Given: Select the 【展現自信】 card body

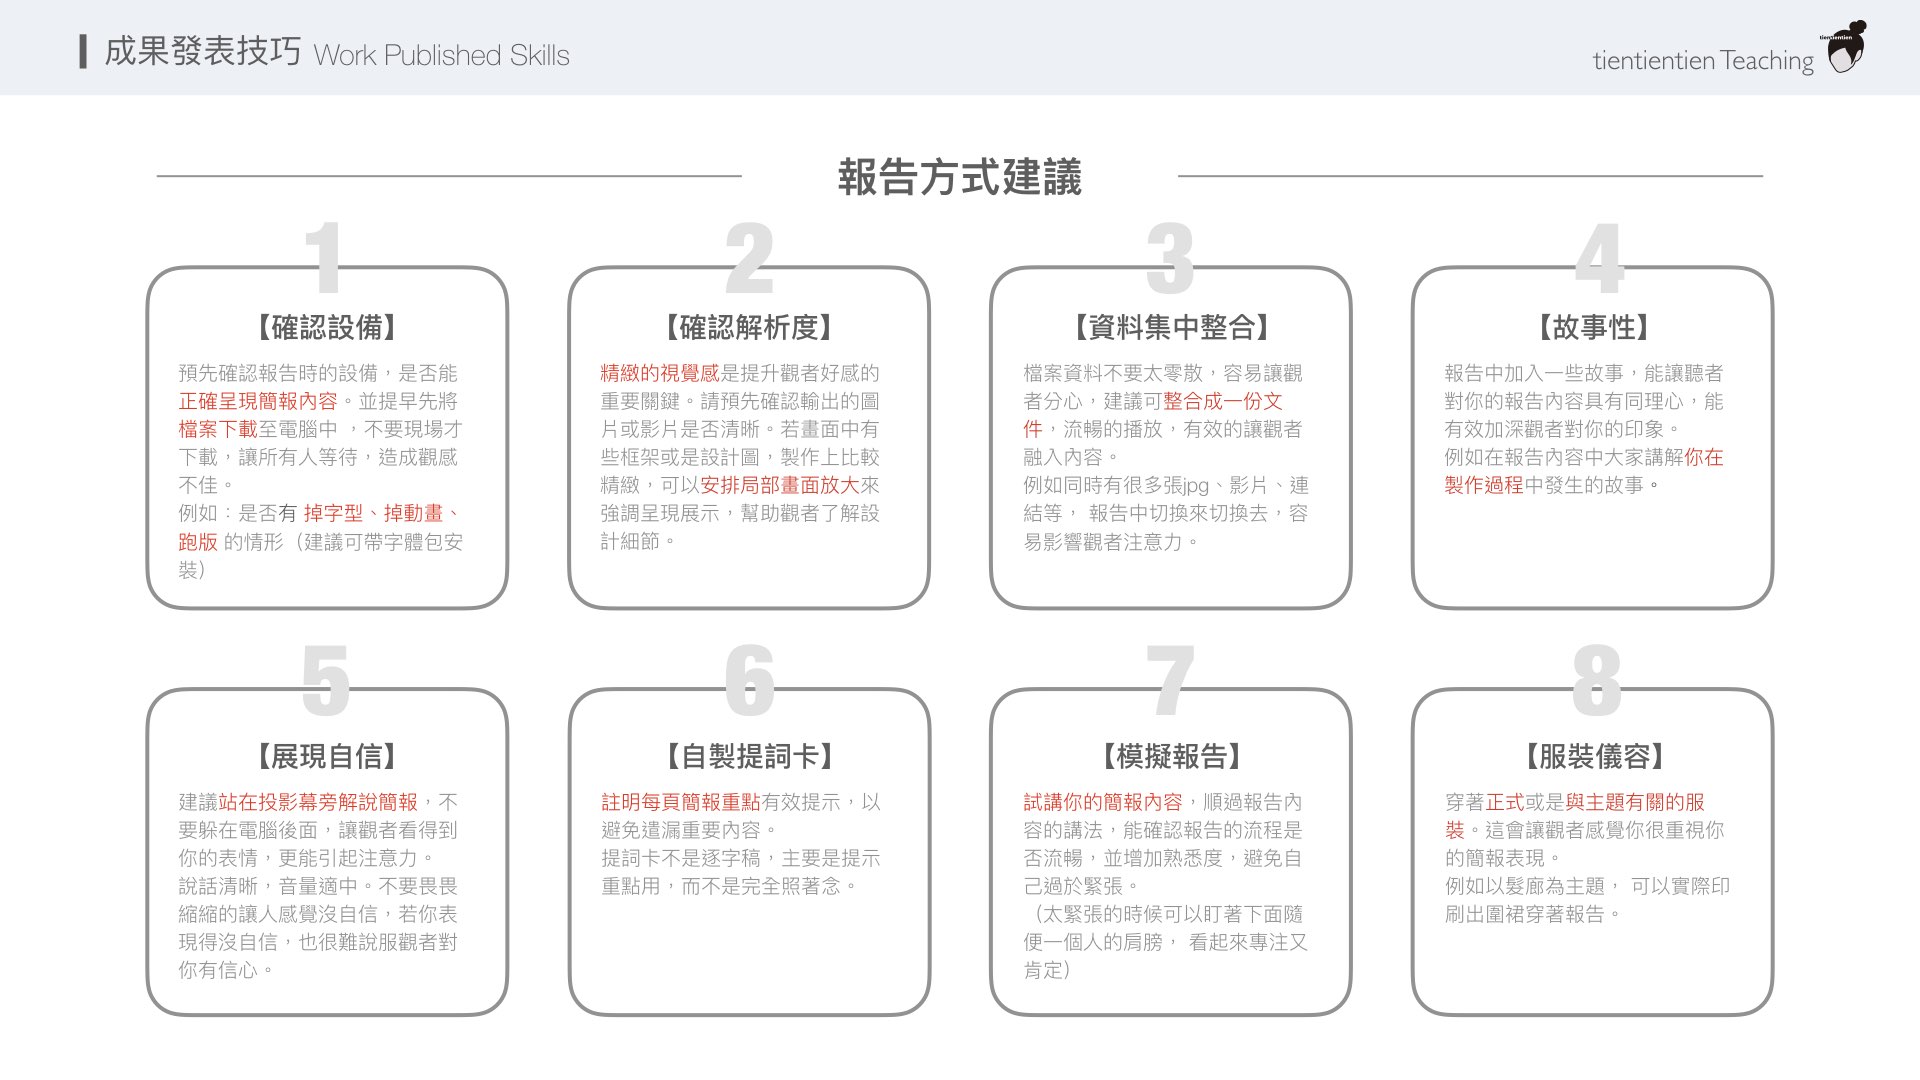Looking at the screenshot, I should [x=316, y=885].
